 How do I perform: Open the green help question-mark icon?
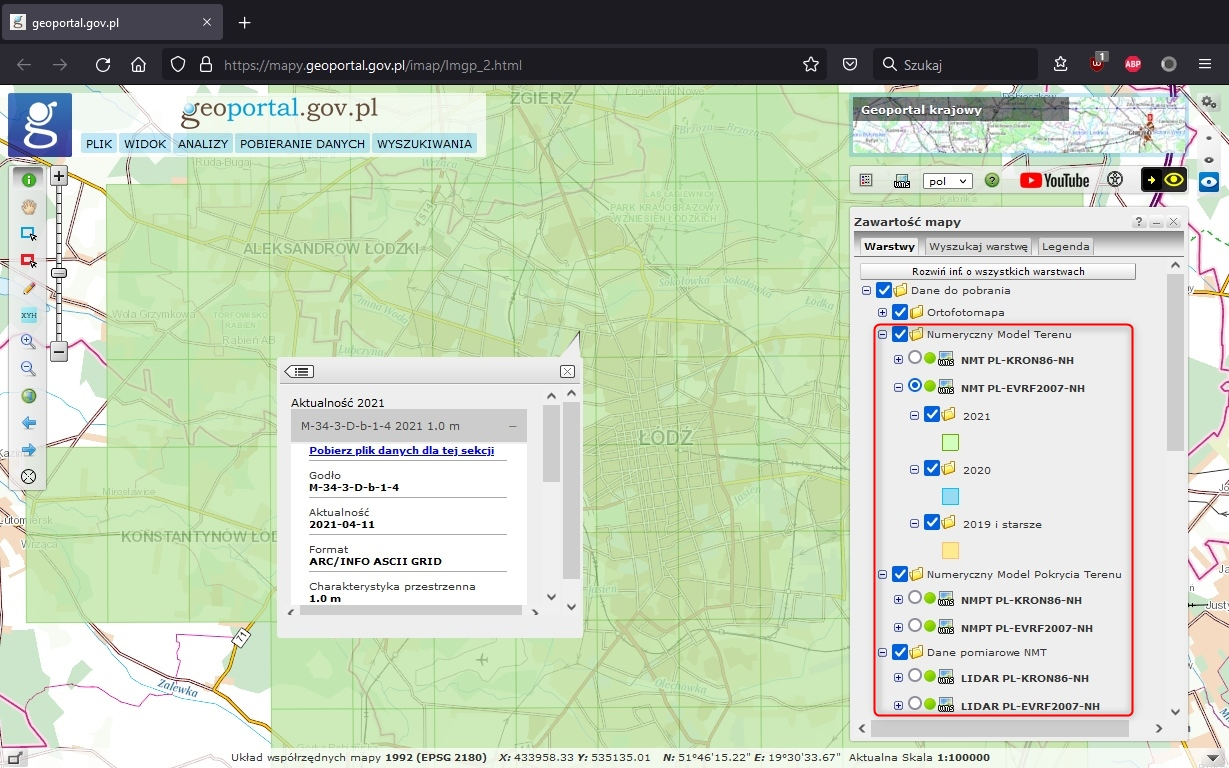pyautogui.click(x=992, y=181)
